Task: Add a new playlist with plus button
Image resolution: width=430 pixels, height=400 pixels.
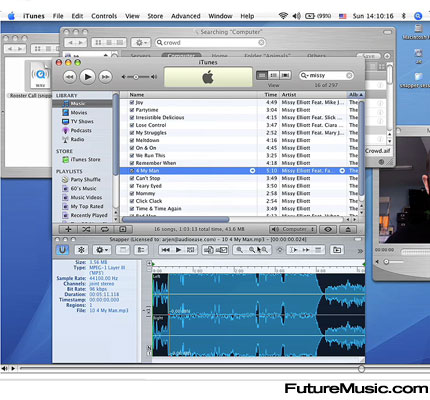Action: (68, 229)
